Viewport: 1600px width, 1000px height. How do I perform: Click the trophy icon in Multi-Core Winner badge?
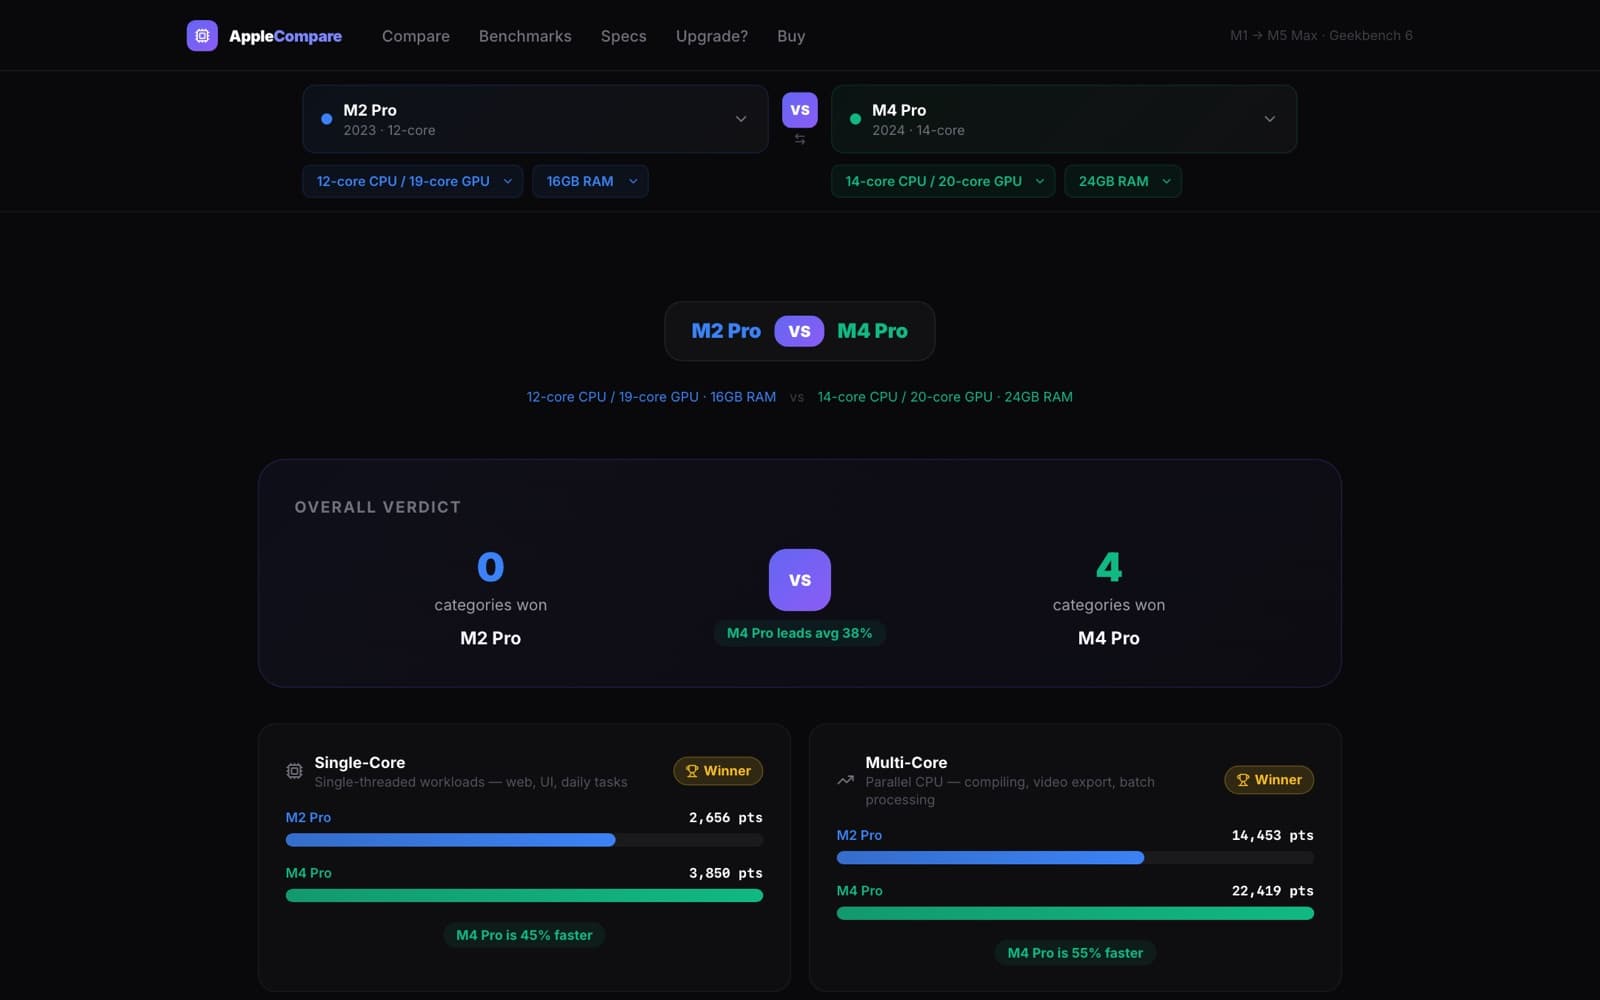tap(1243, 780)
